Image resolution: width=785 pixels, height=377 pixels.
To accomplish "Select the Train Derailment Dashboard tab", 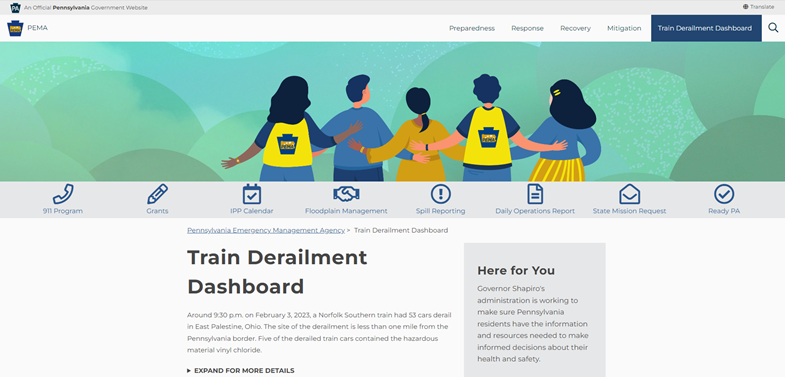I will click(706, 28).
